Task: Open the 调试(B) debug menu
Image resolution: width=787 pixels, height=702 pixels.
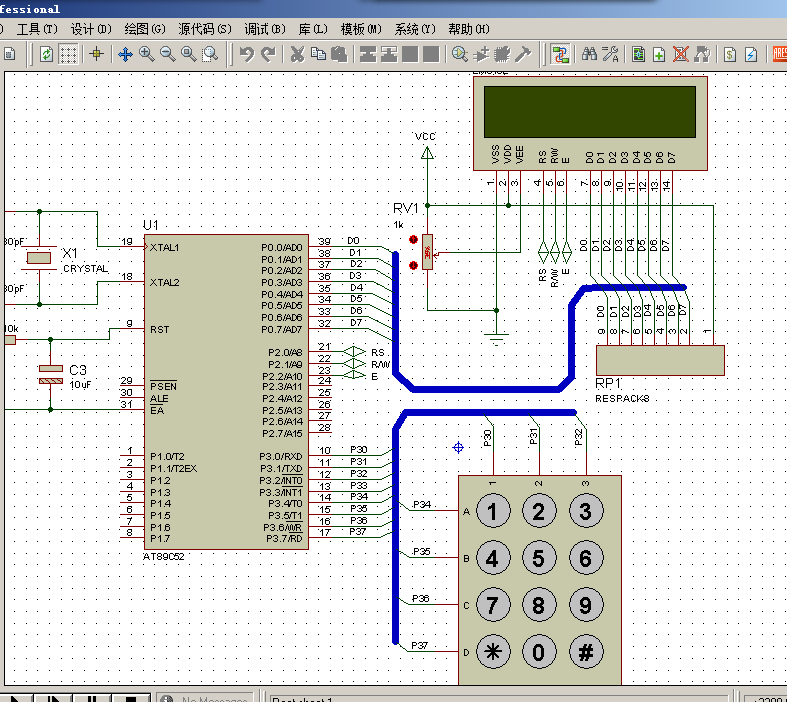Action: pos(264,29)
